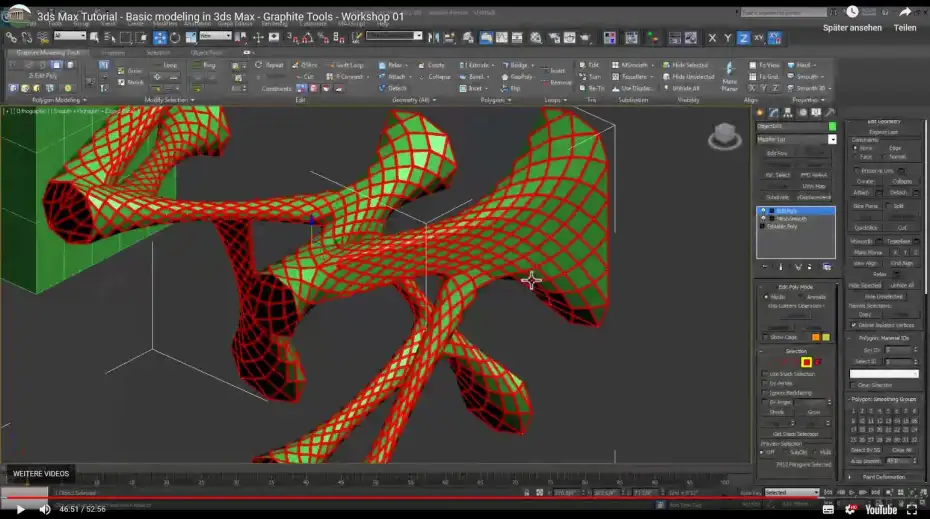Image resolution: width=930 pixels, height=519 pixels.
Task: Toggle Delete Isolated Vertices checkbox
Action: tap(853, 325)
